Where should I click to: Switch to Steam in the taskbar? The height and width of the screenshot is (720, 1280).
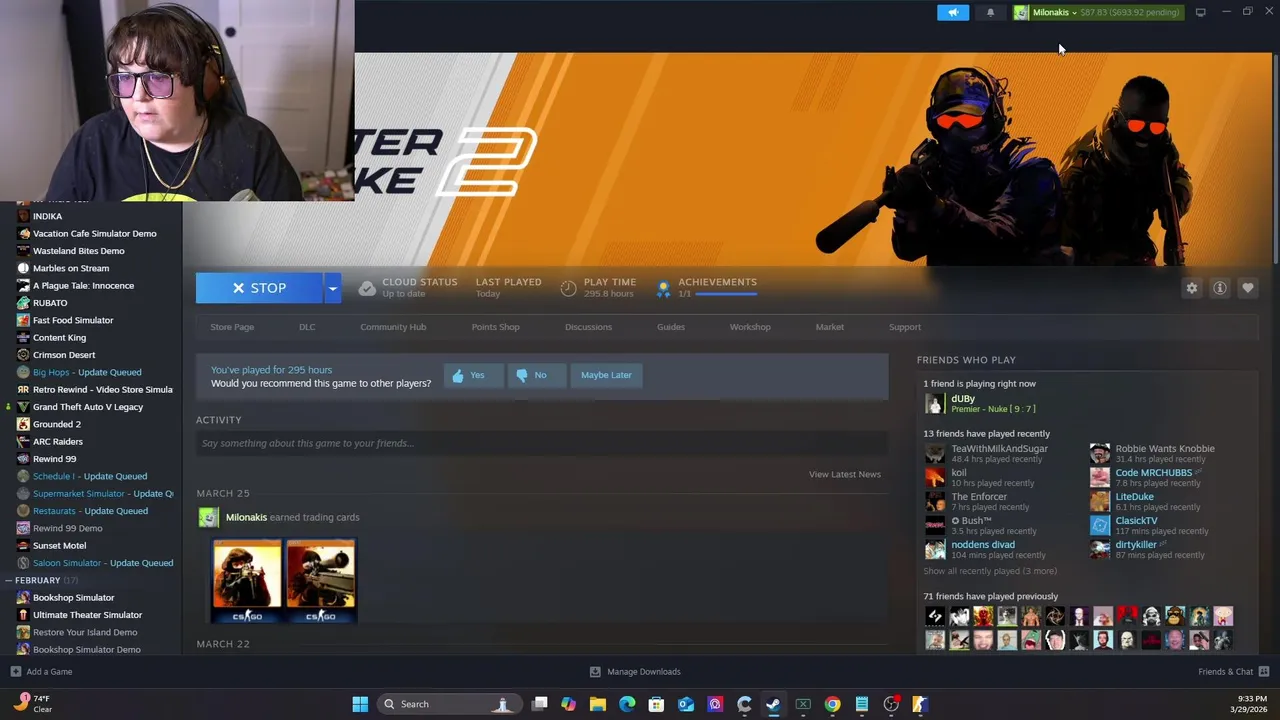[x=773, y=704]
